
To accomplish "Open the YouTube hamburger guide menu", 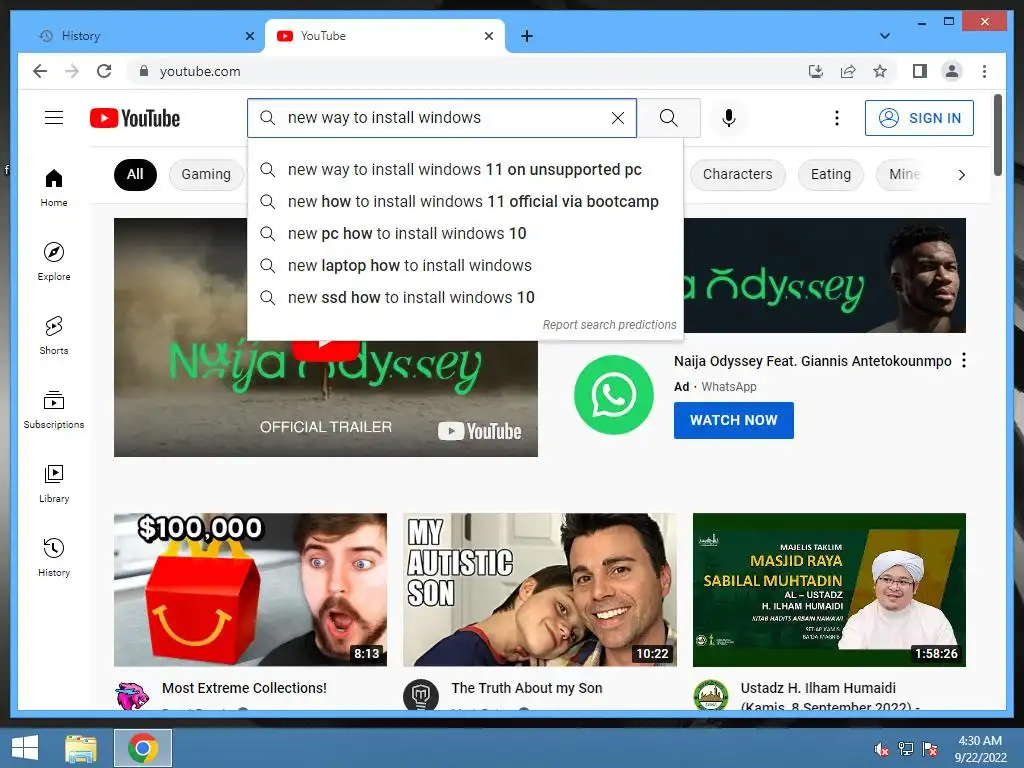I will tap(54, 118).
